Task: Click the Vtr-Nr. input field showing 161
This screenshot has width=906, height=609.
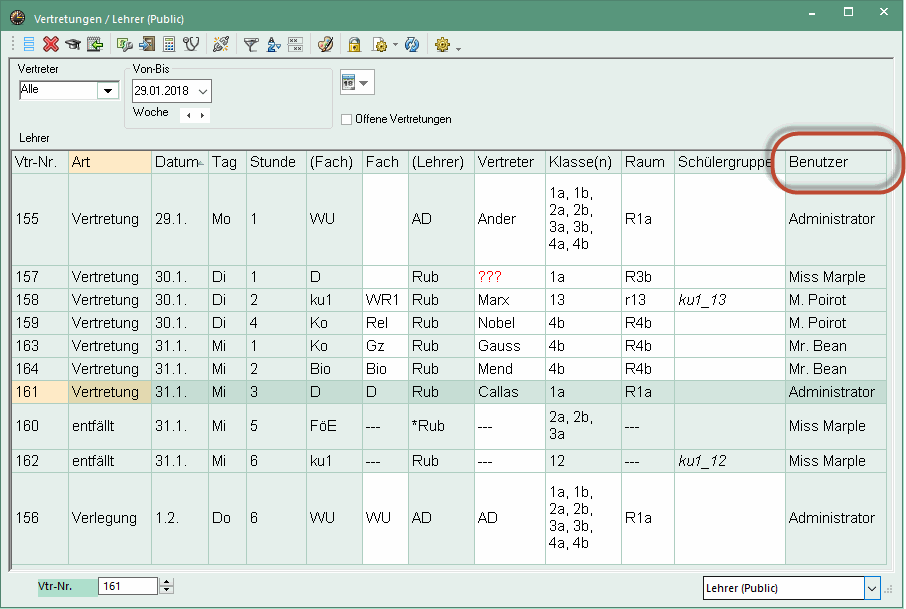Action: [x=128, y=586]
